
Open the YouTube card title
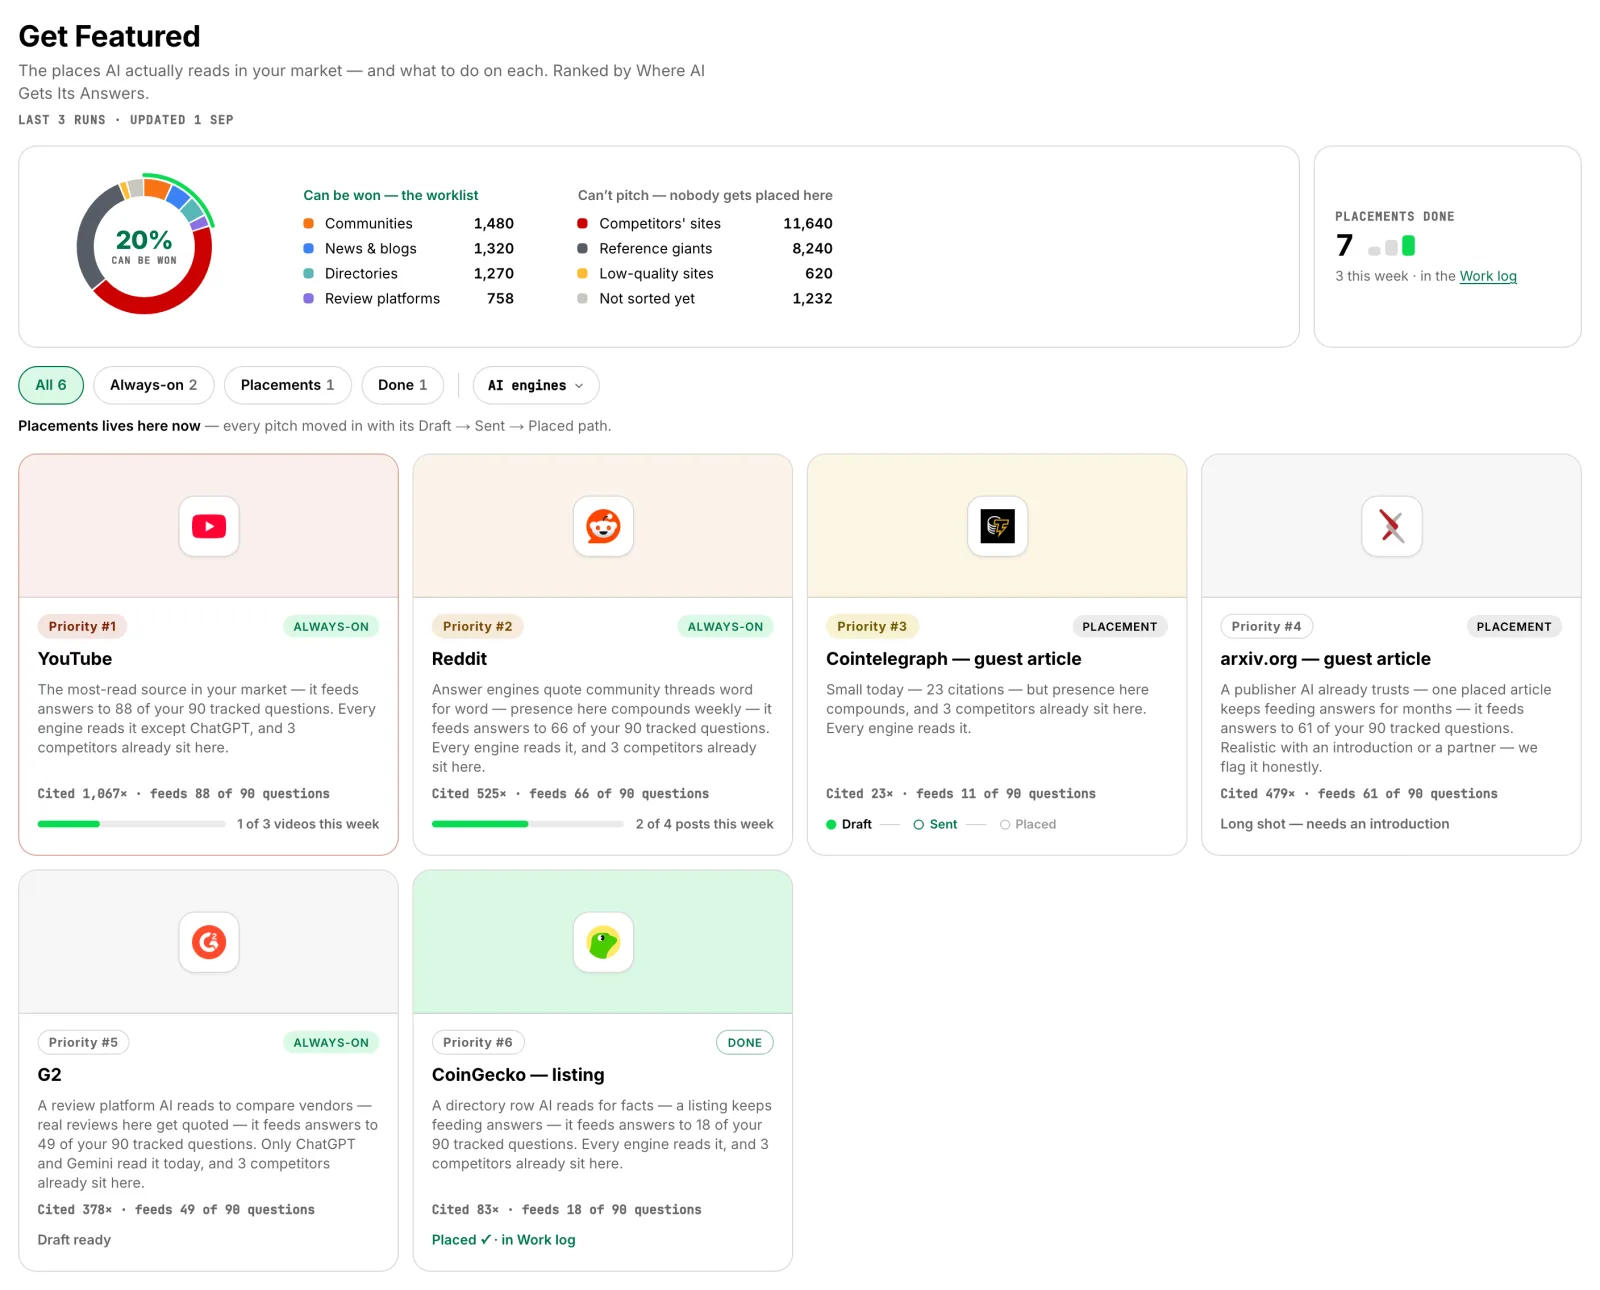pyautogui.click(x=75, y=659)
